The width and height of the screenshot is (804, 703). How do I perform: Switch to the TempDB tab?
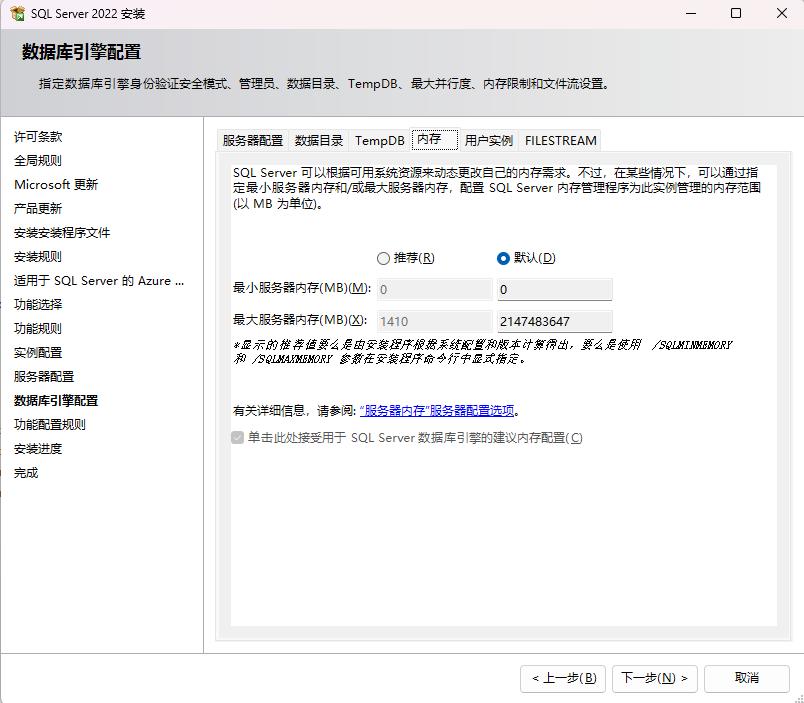(x=380, y=141)
